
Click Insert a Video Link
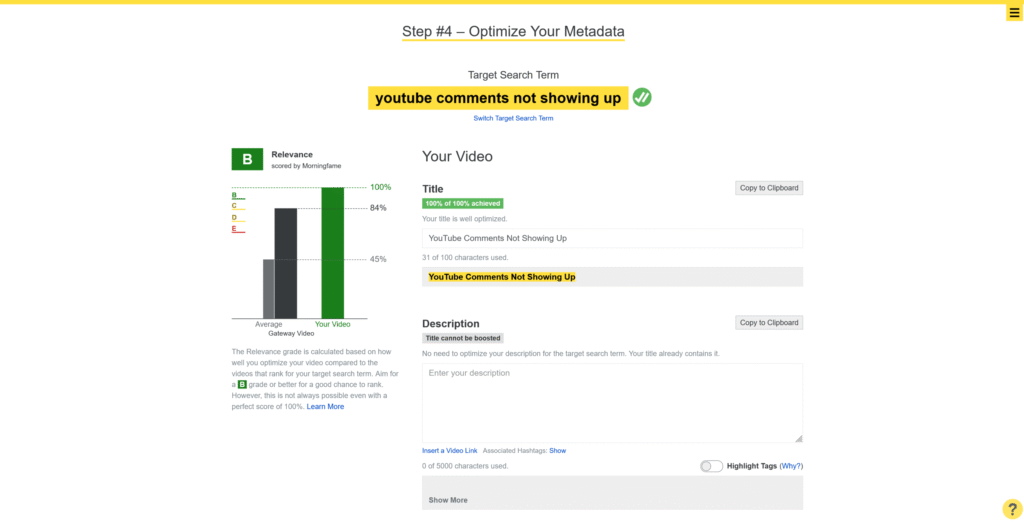point(449,451)
